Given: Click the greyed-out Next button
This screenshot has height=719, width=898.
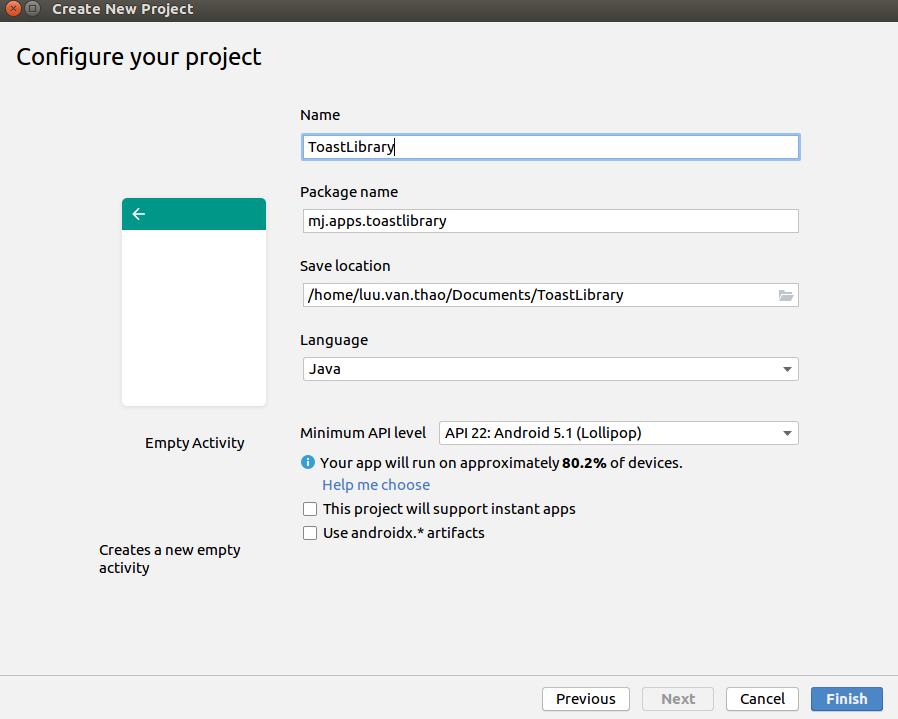Looking at the screenshot, I should click(678, 699).
